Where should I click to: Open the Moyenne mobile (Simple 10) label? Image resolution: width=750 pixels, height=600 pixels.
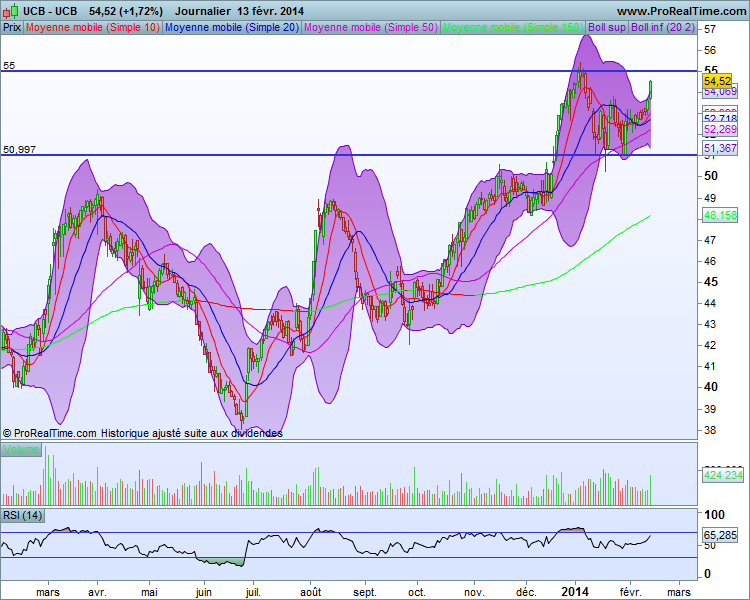(x=93, y=27)
